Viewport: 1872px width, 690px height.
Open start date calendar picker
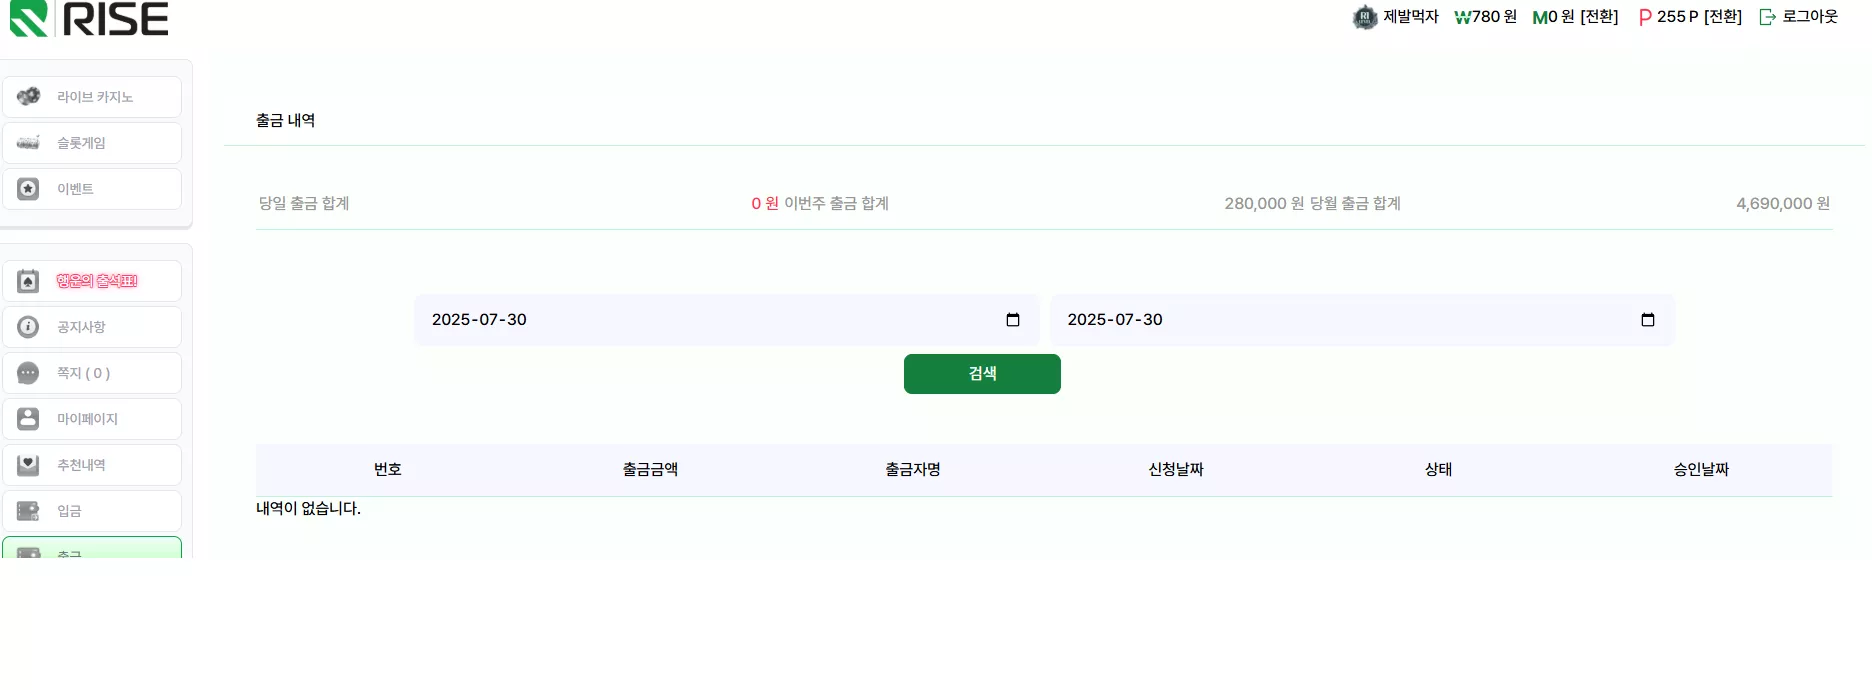(1012, 320)
